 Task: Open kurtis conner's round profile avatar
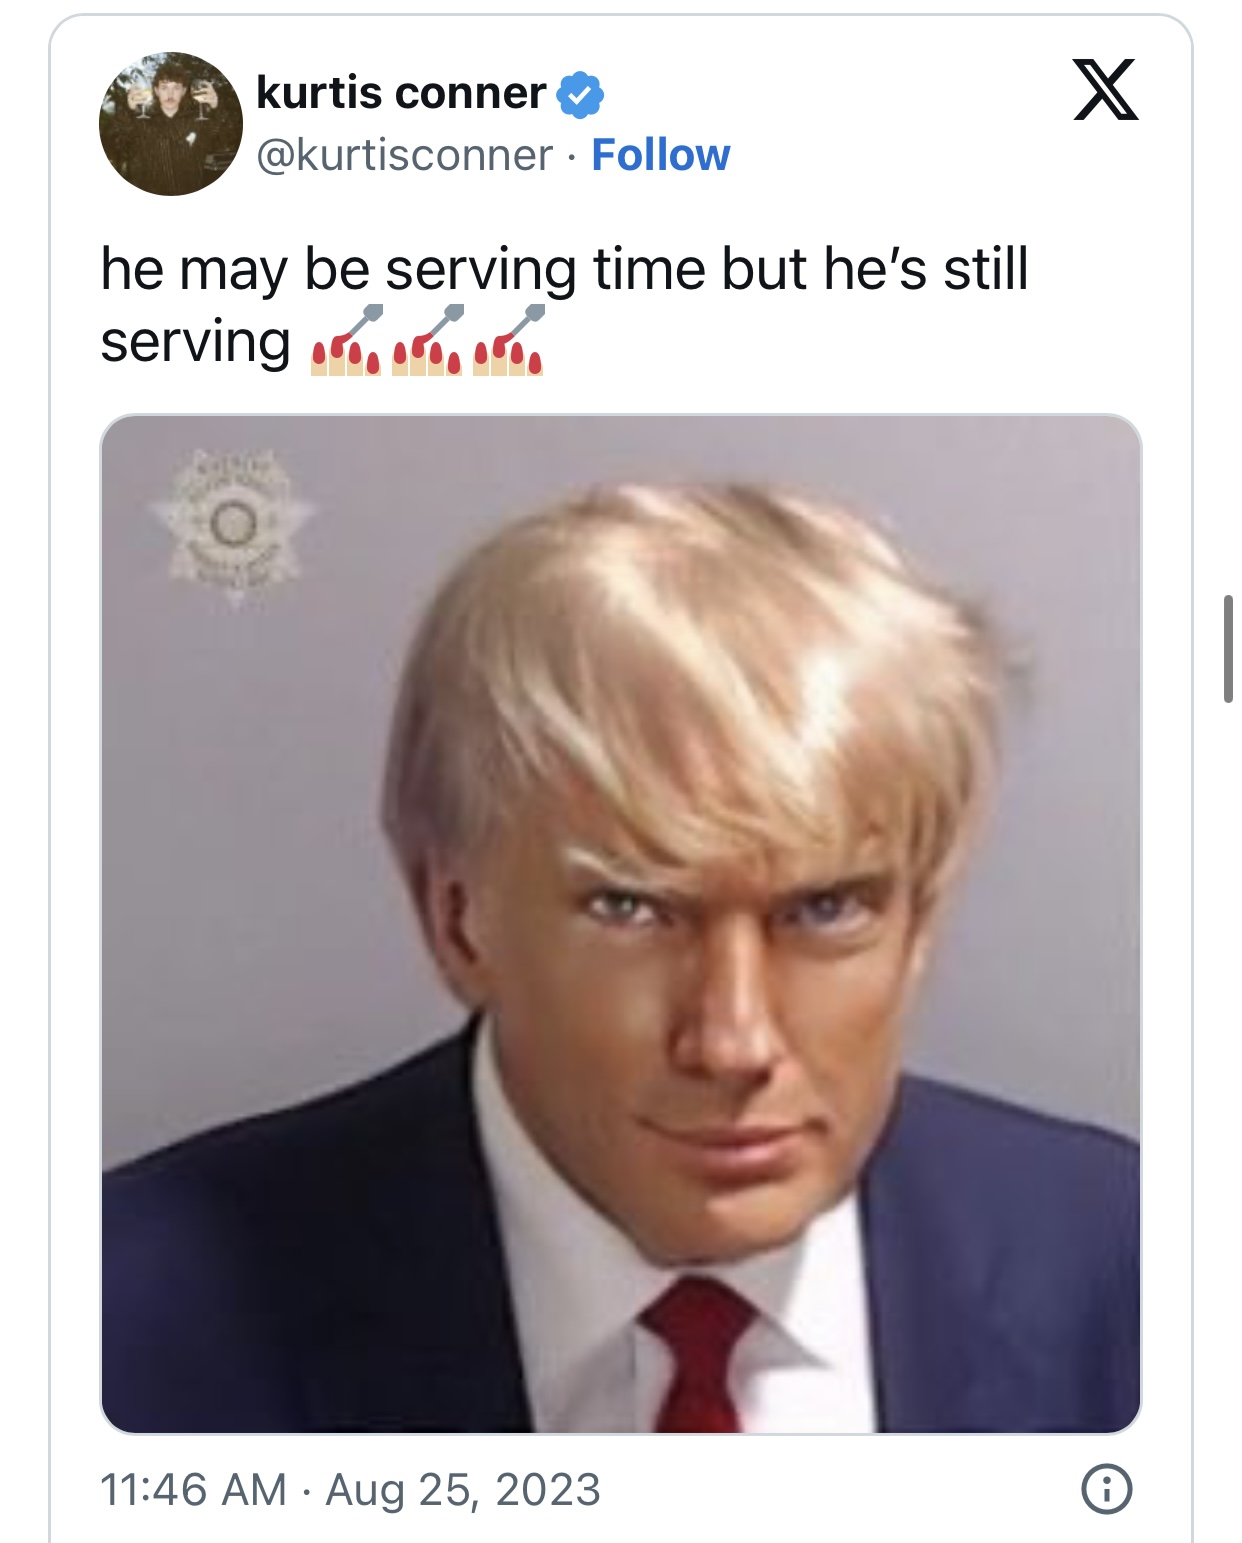[x=171, y=123]
